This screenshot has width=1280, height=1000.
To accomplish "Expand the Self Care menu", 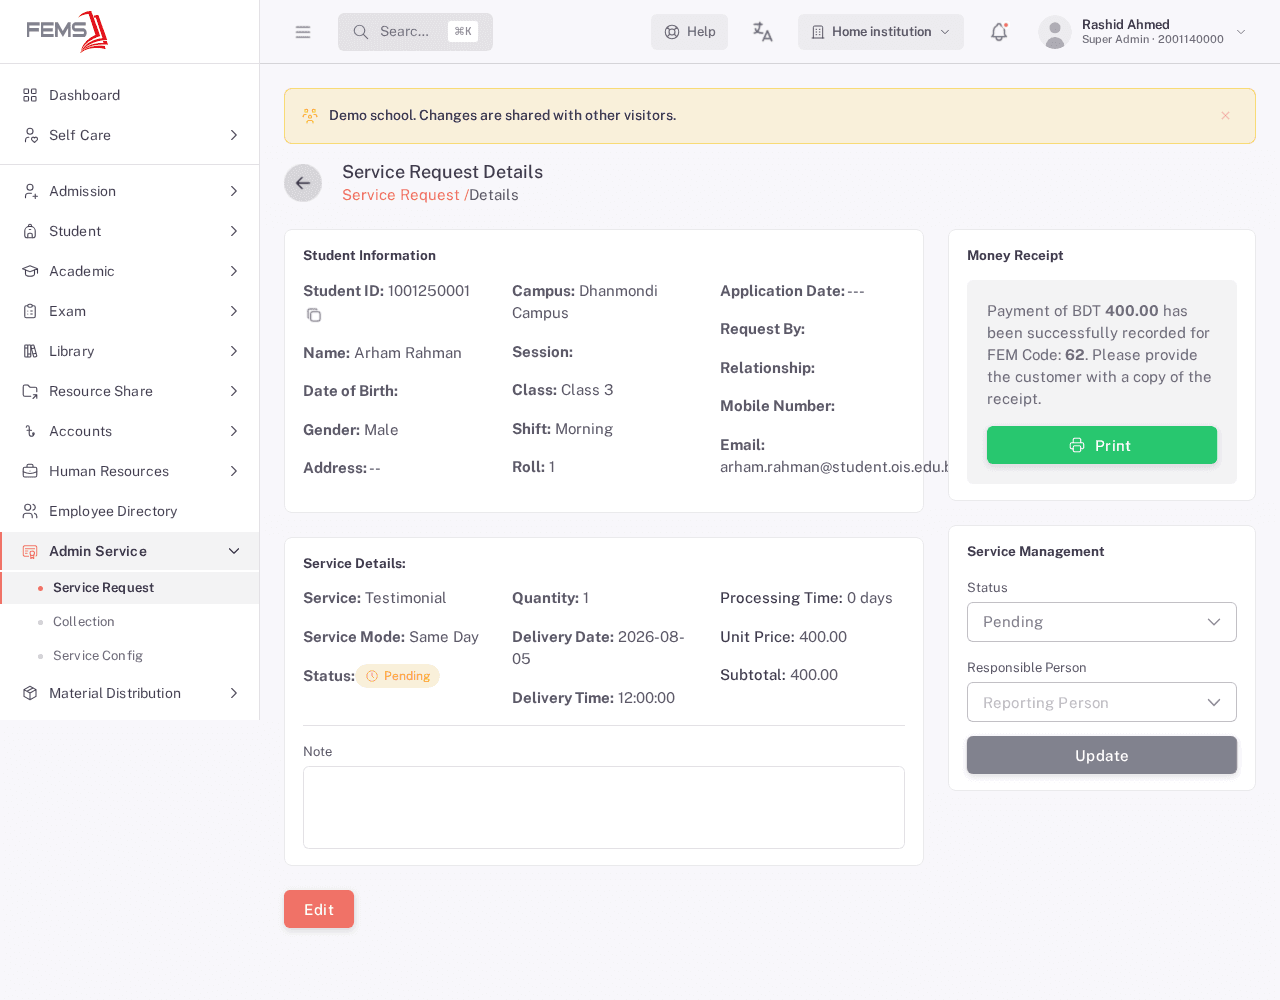I will 130,135.
